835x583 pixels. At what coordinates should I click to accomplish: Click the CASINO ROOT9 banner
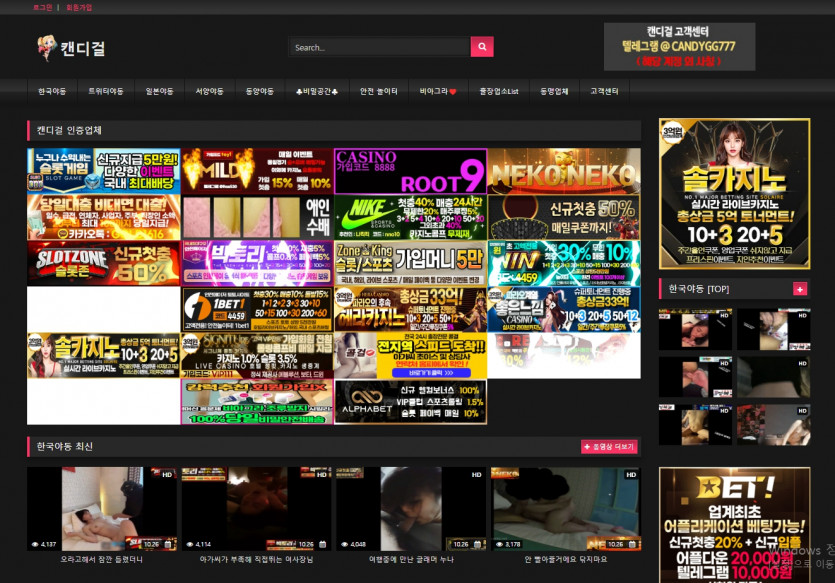point(410,171)
